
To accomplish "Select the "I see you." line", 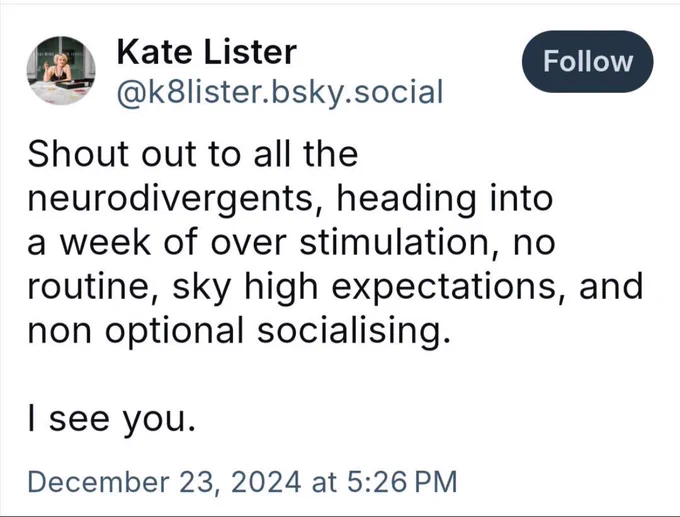I will (x=111, y=419).
